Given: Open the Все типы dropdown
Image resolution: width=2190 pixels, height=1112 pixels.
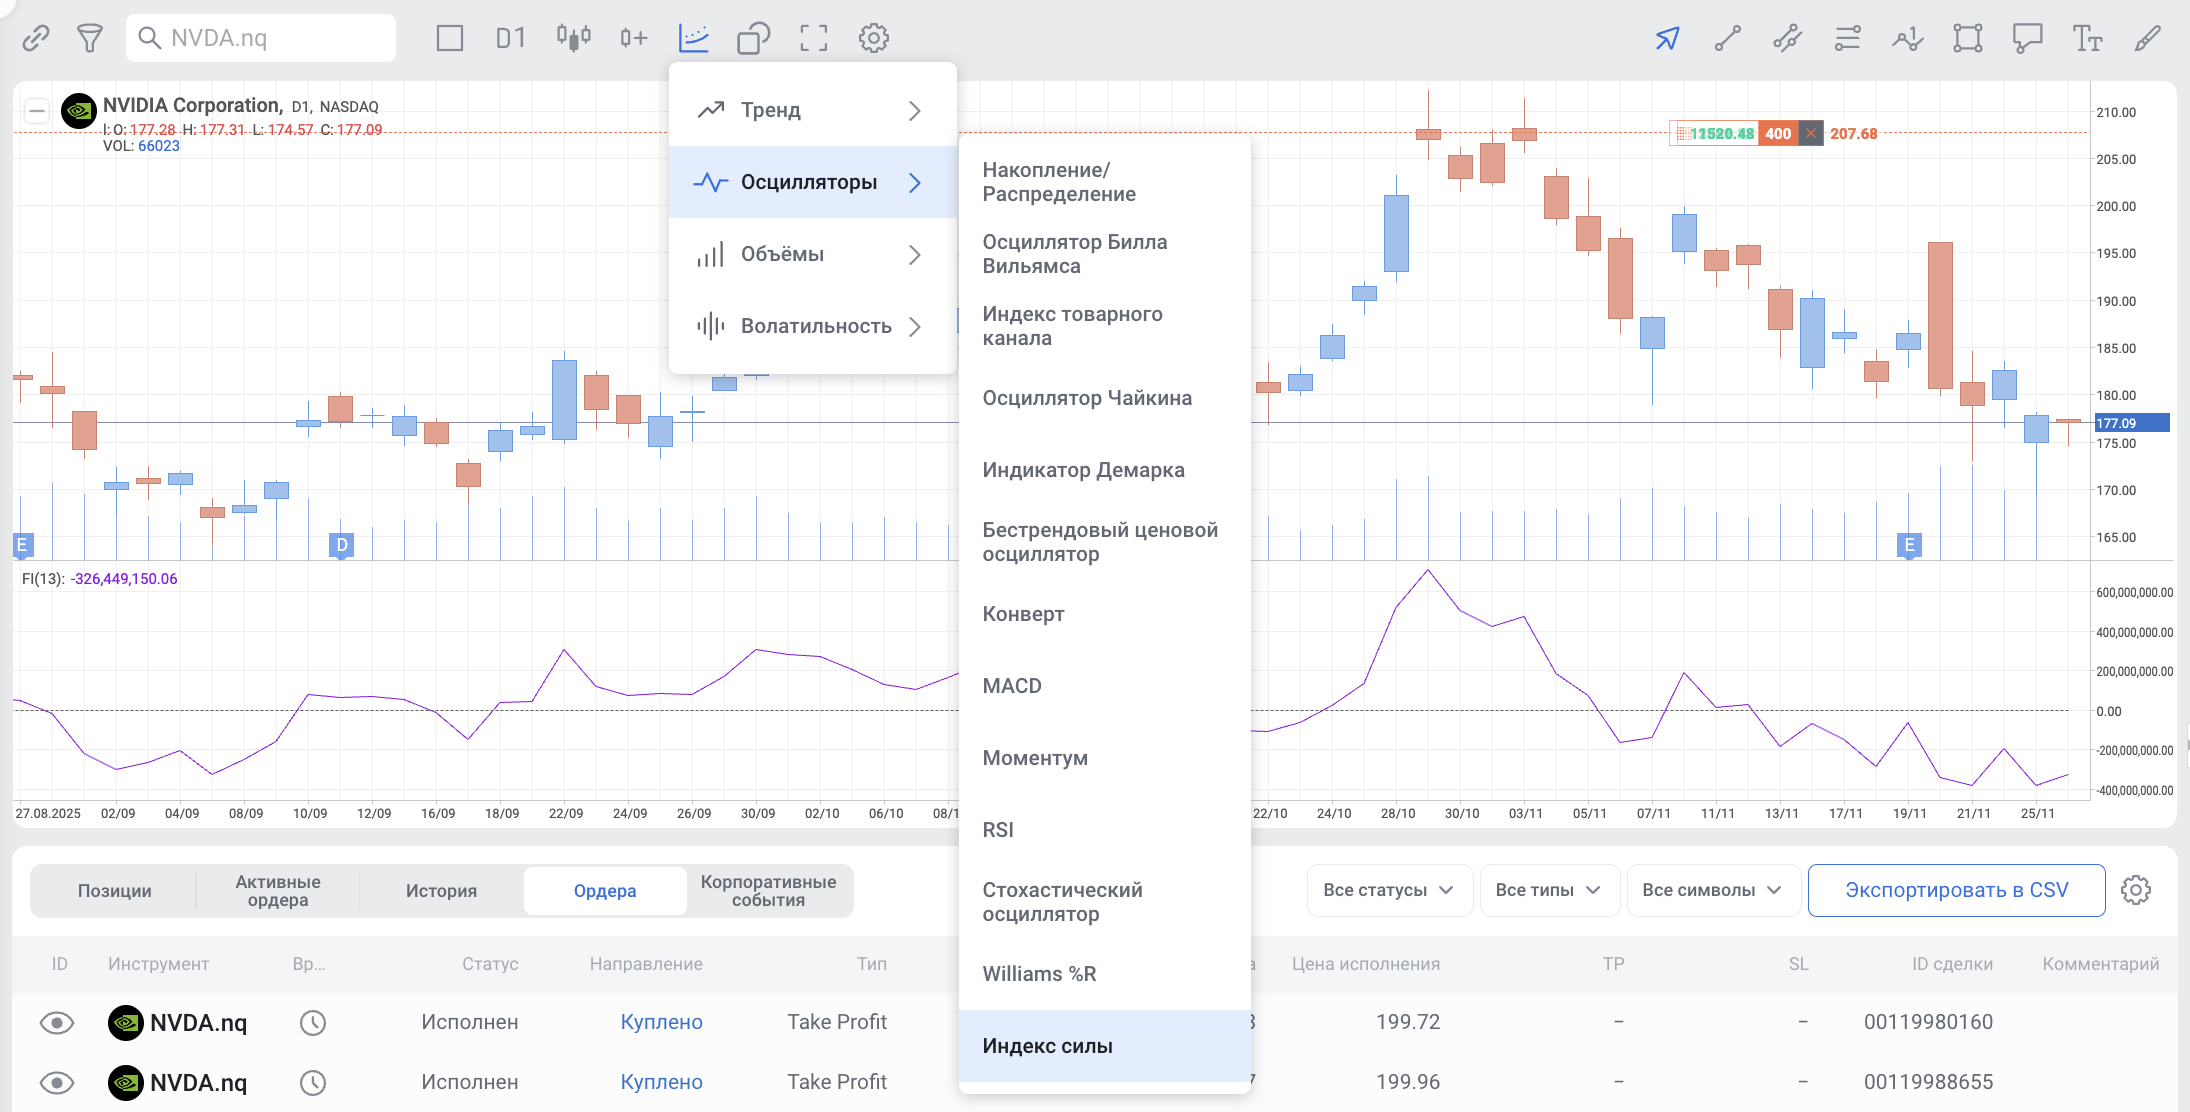Looking at the screenshot, I should pos(1548,890).
